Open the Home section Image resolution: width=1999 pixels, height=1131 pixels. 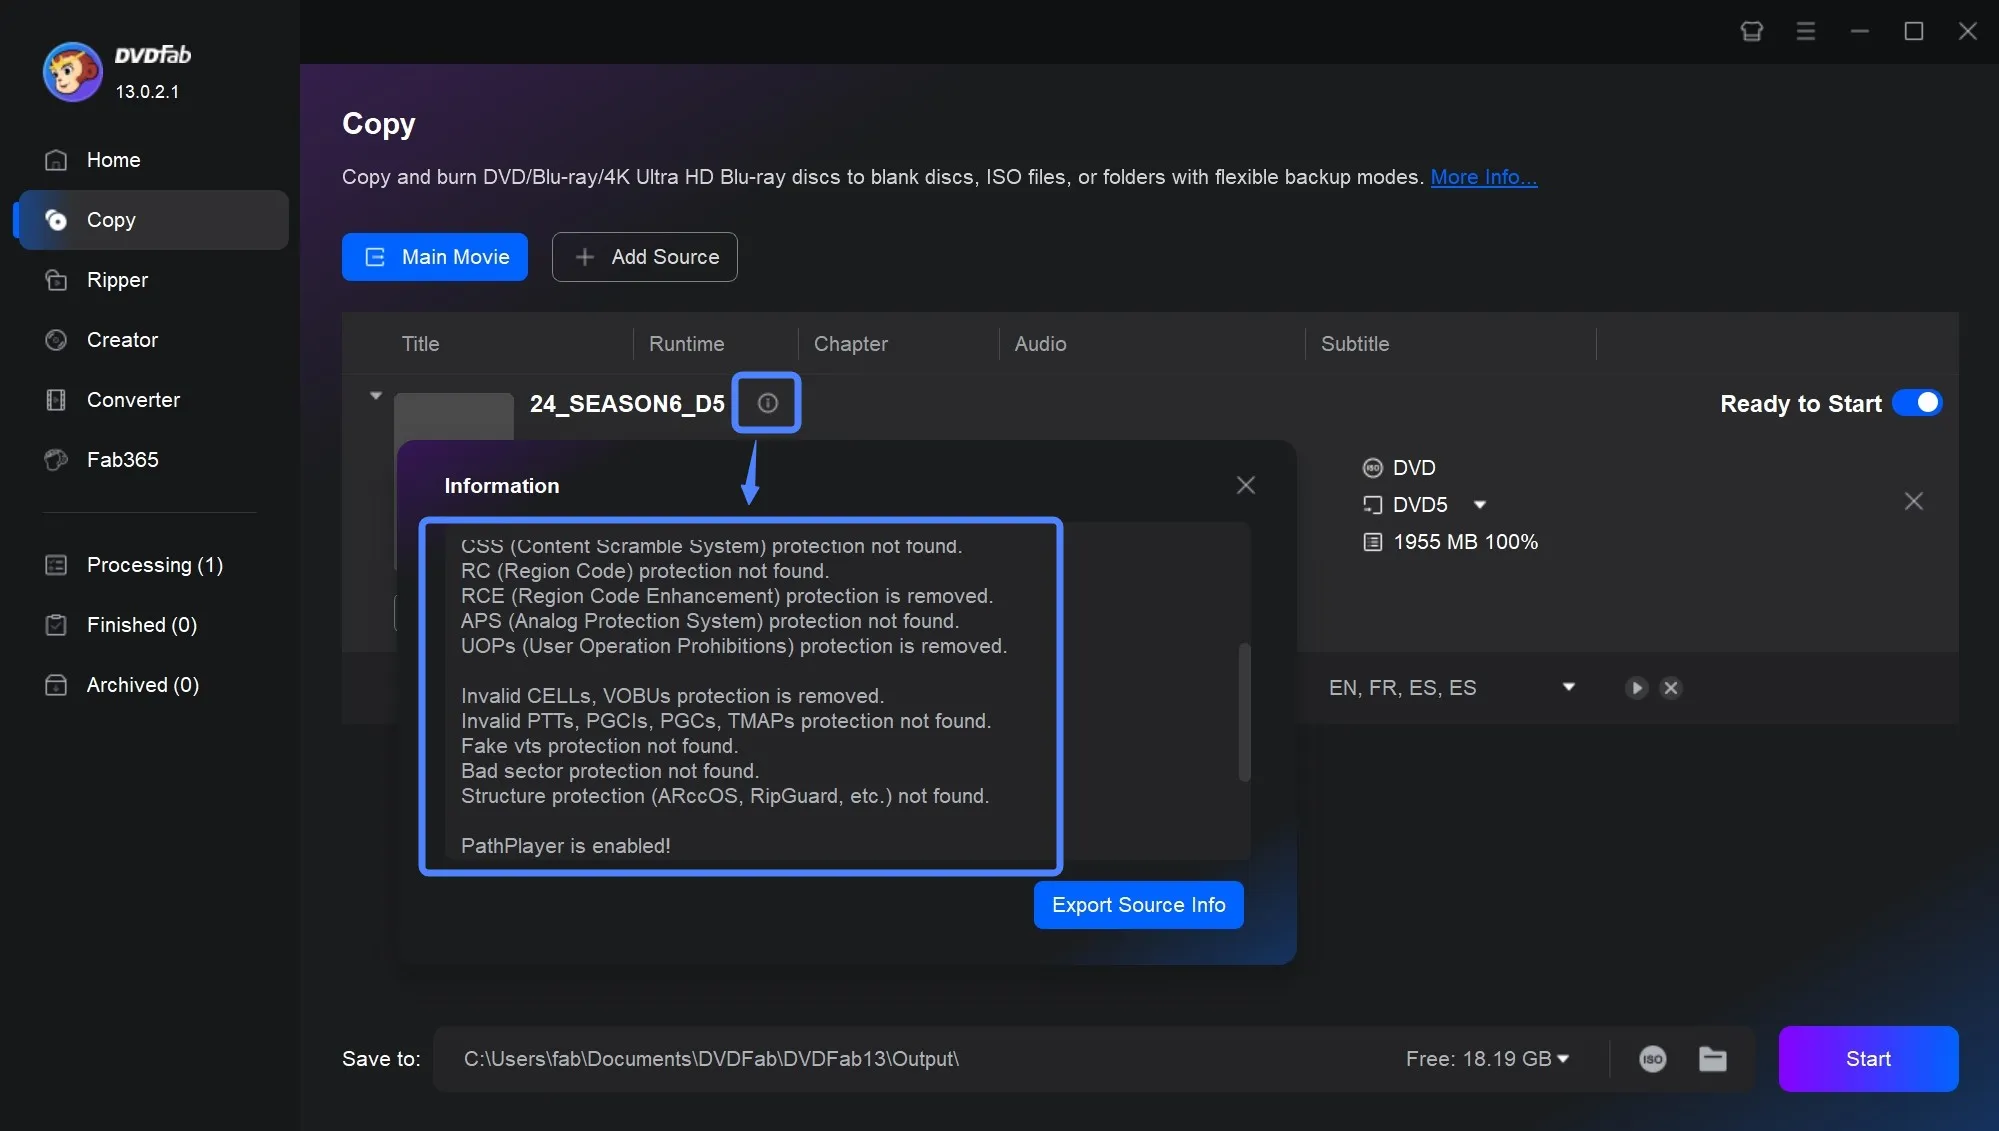pyautogui.click(x=113, y=160)
